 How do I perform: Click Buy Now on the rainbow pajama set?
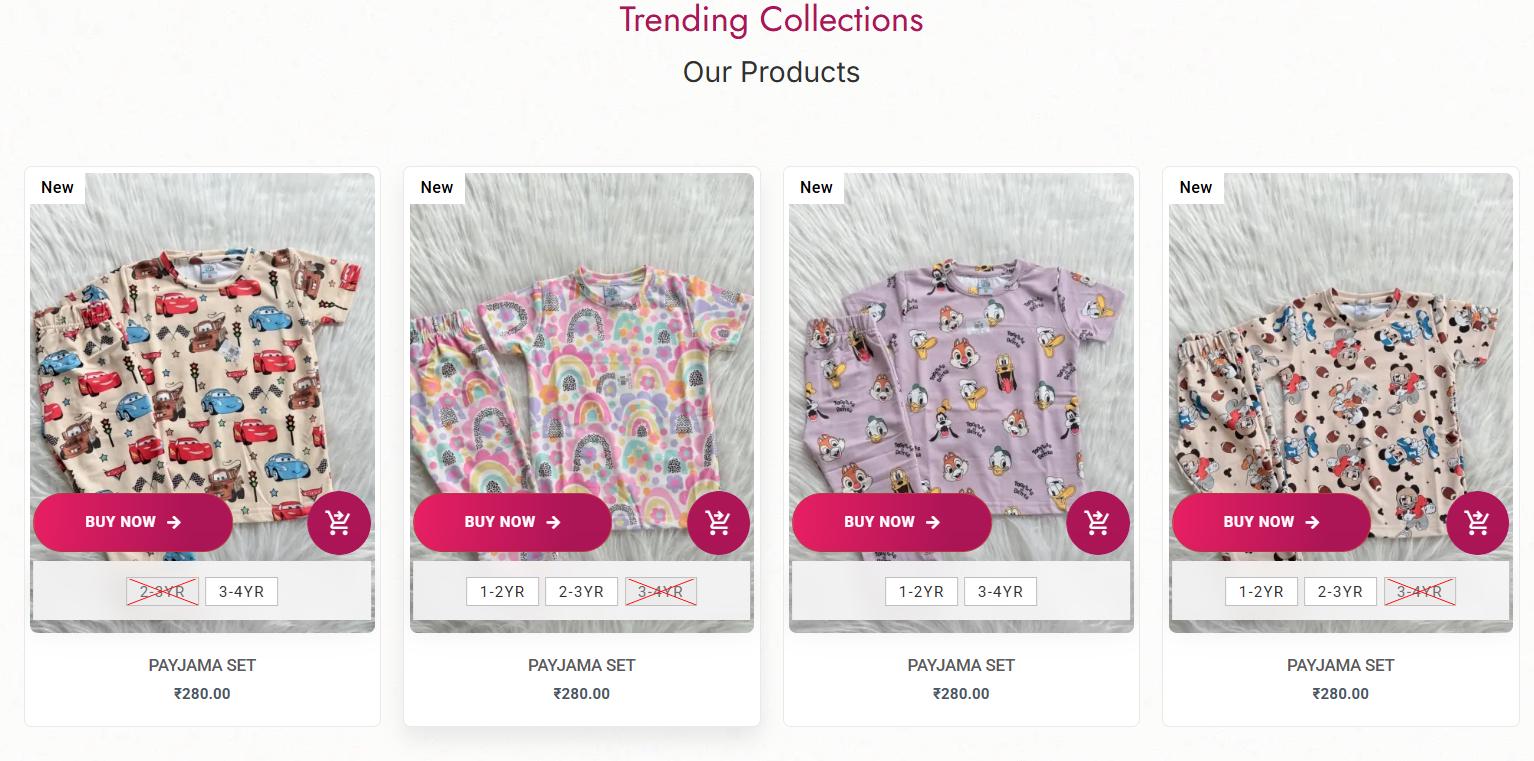(x=512, y=522)
